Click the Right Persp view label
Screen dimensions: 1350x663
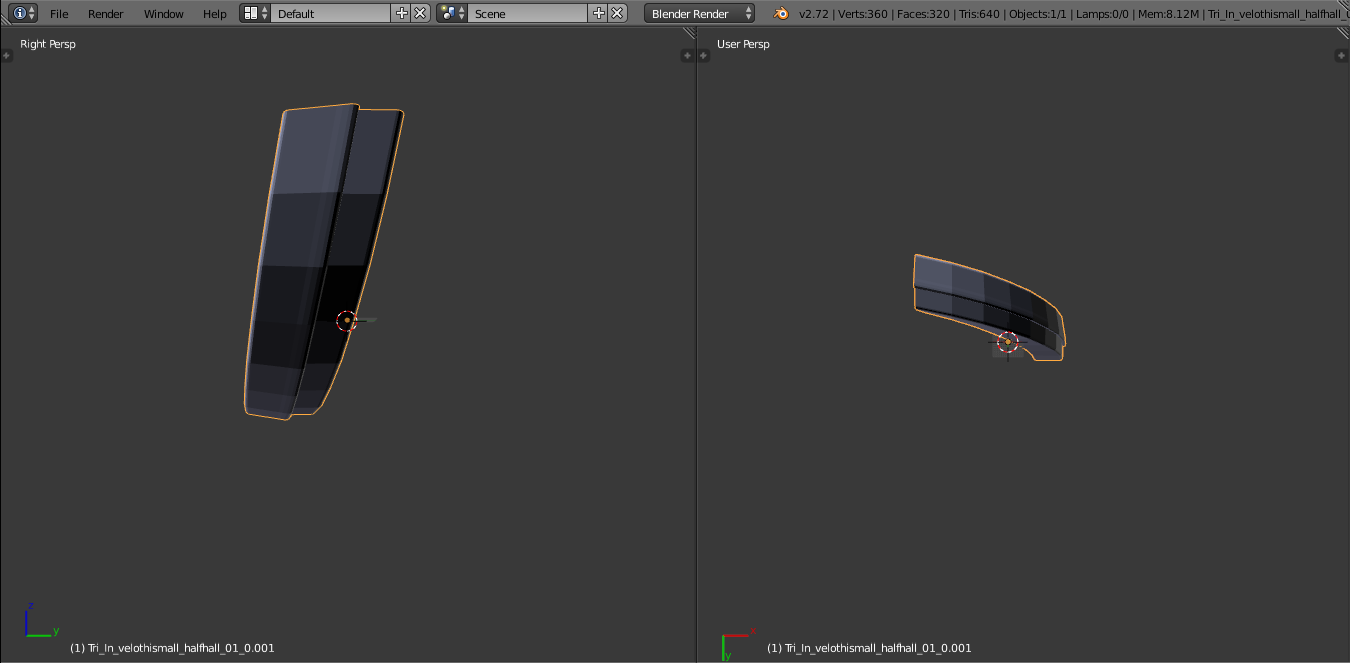click(48, 44)
